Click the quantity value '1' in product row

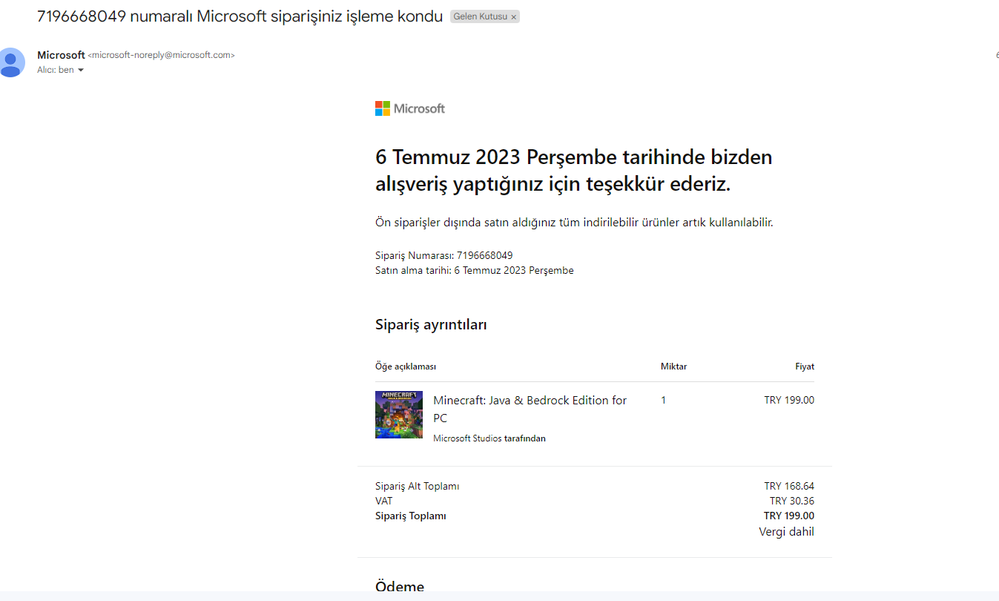(663, 400)
